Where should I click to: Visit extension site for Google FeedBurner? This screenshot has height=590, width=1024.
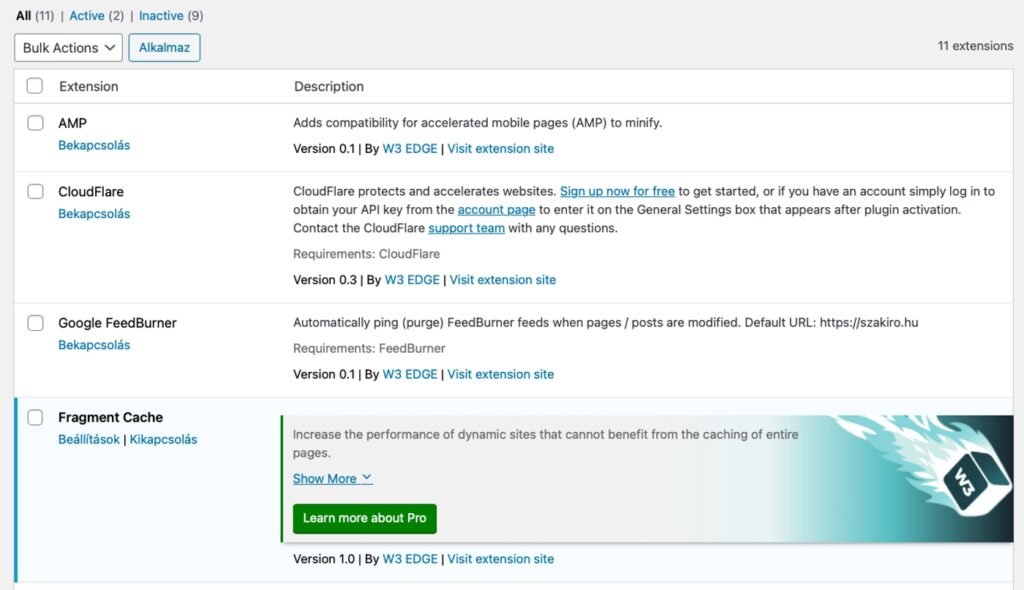tap(500, 374)
